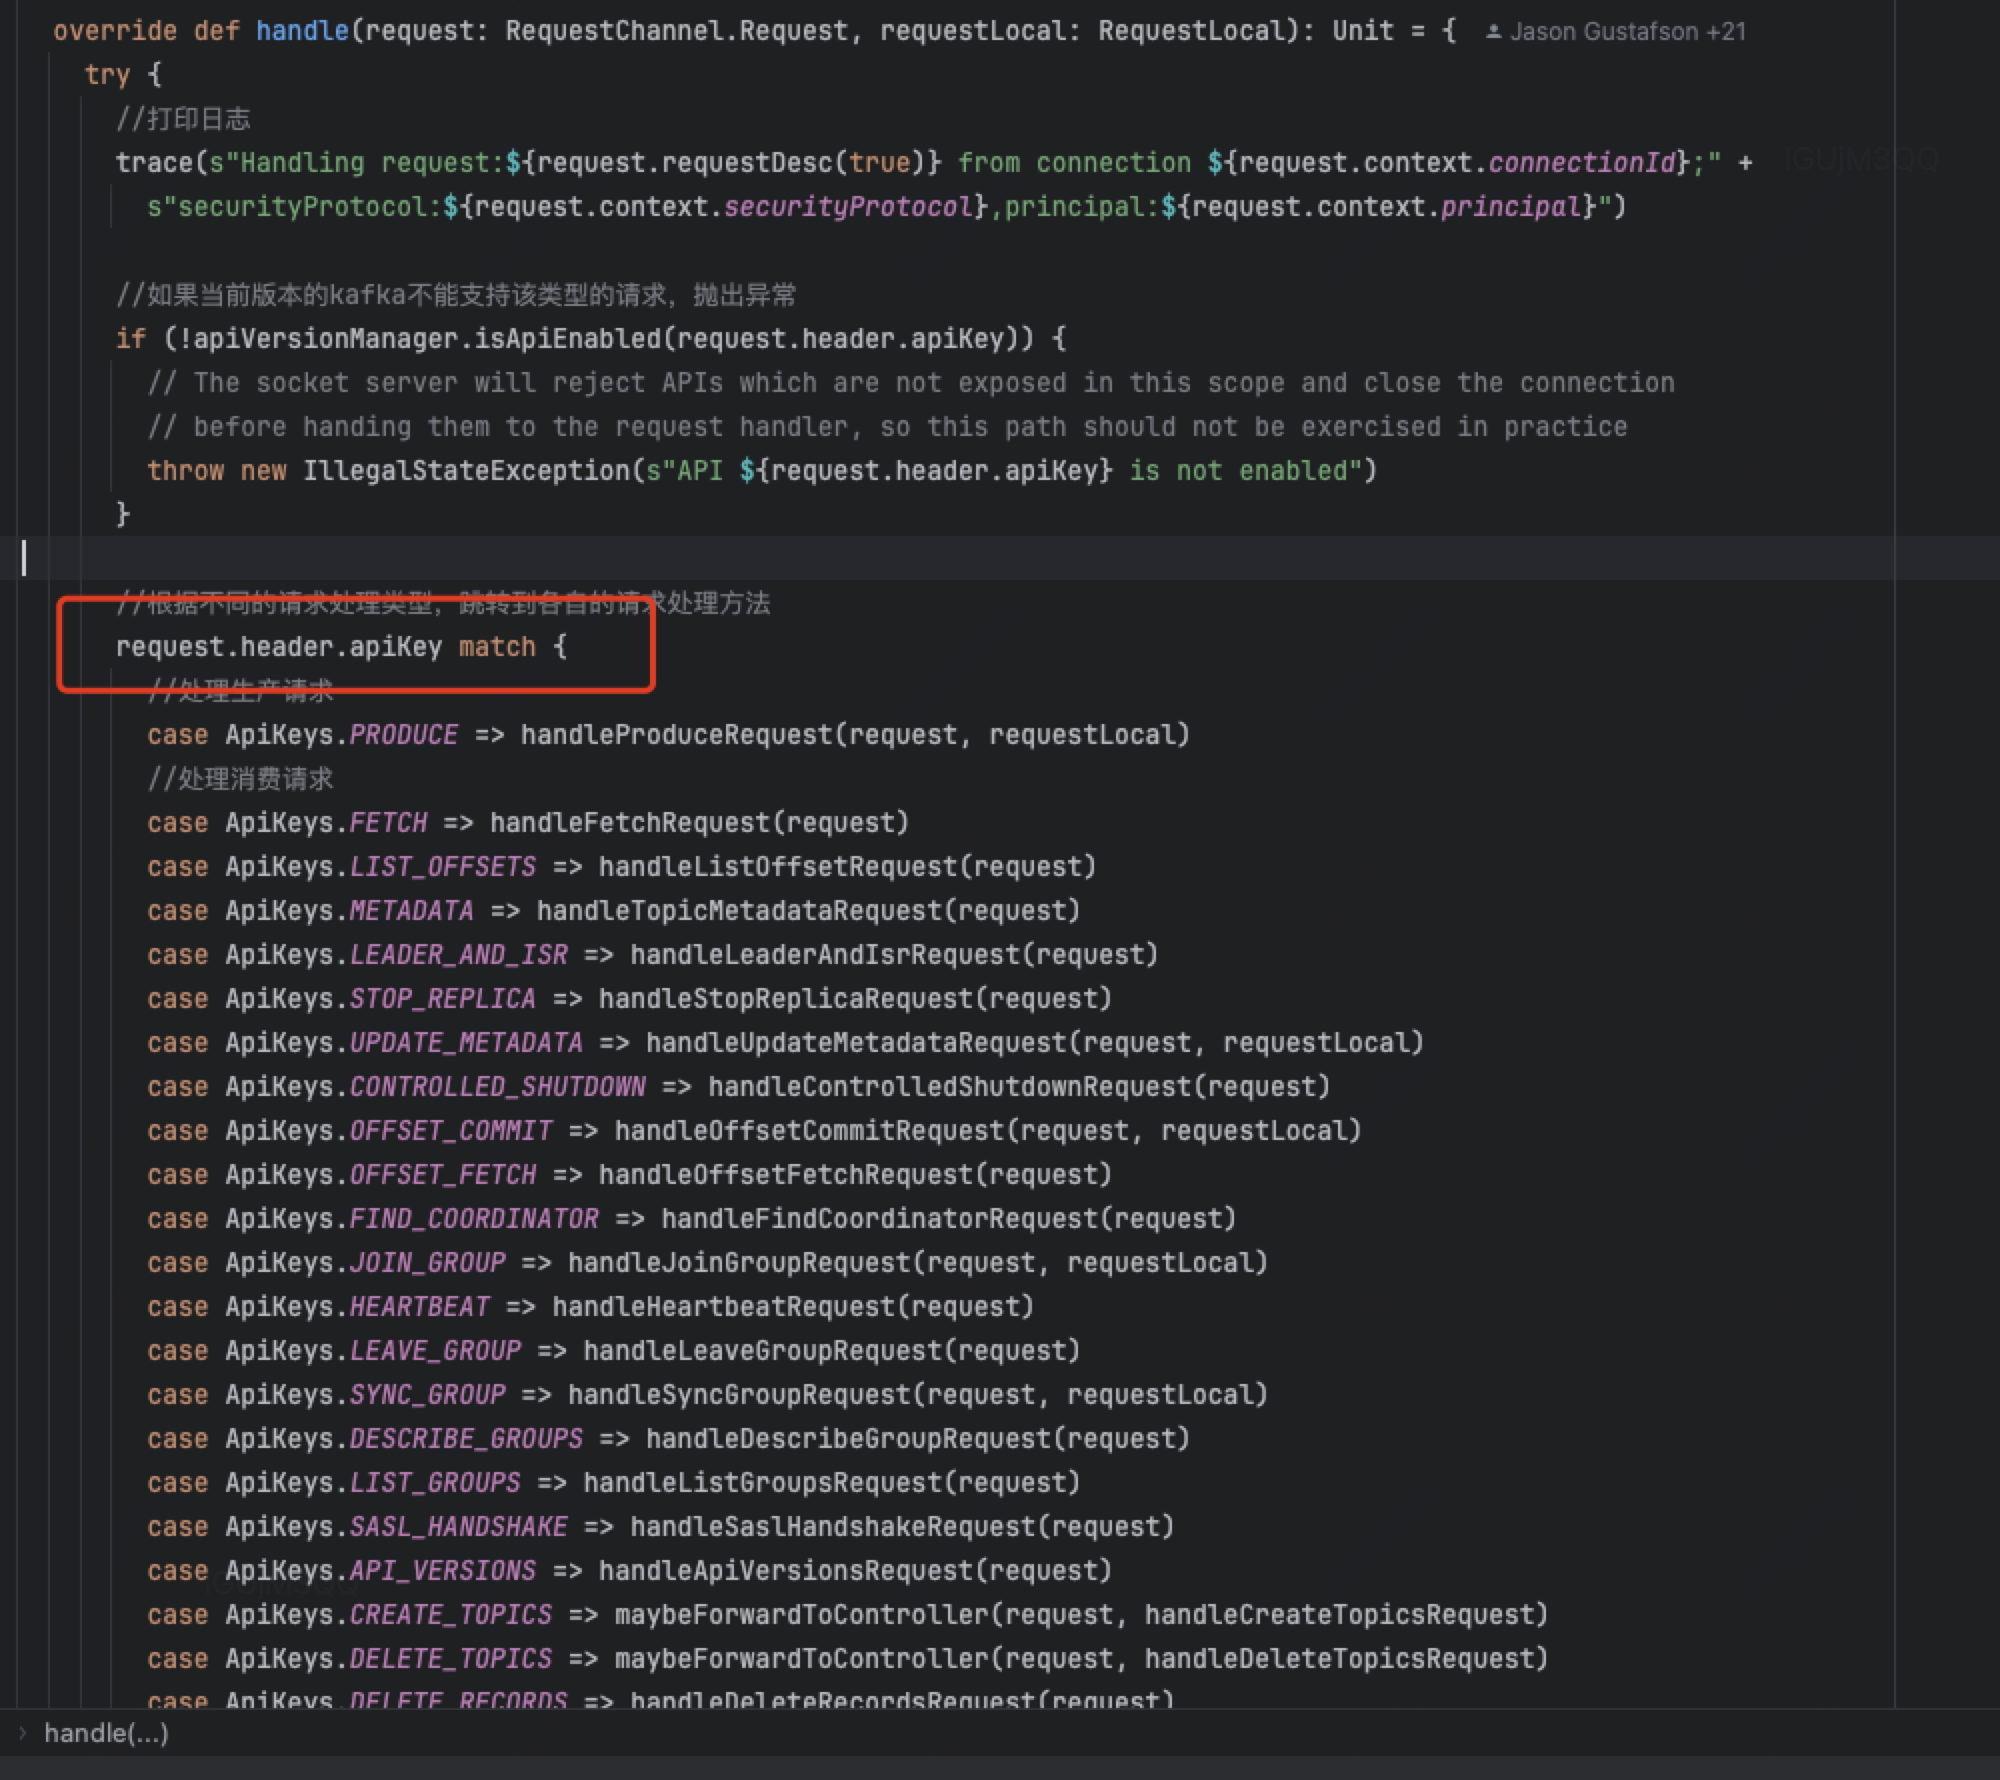The width and height of the screenshot is (2000, 1780).
Task: Click the handleOffsetCommitRequest method call
Action: [809, 1131]
